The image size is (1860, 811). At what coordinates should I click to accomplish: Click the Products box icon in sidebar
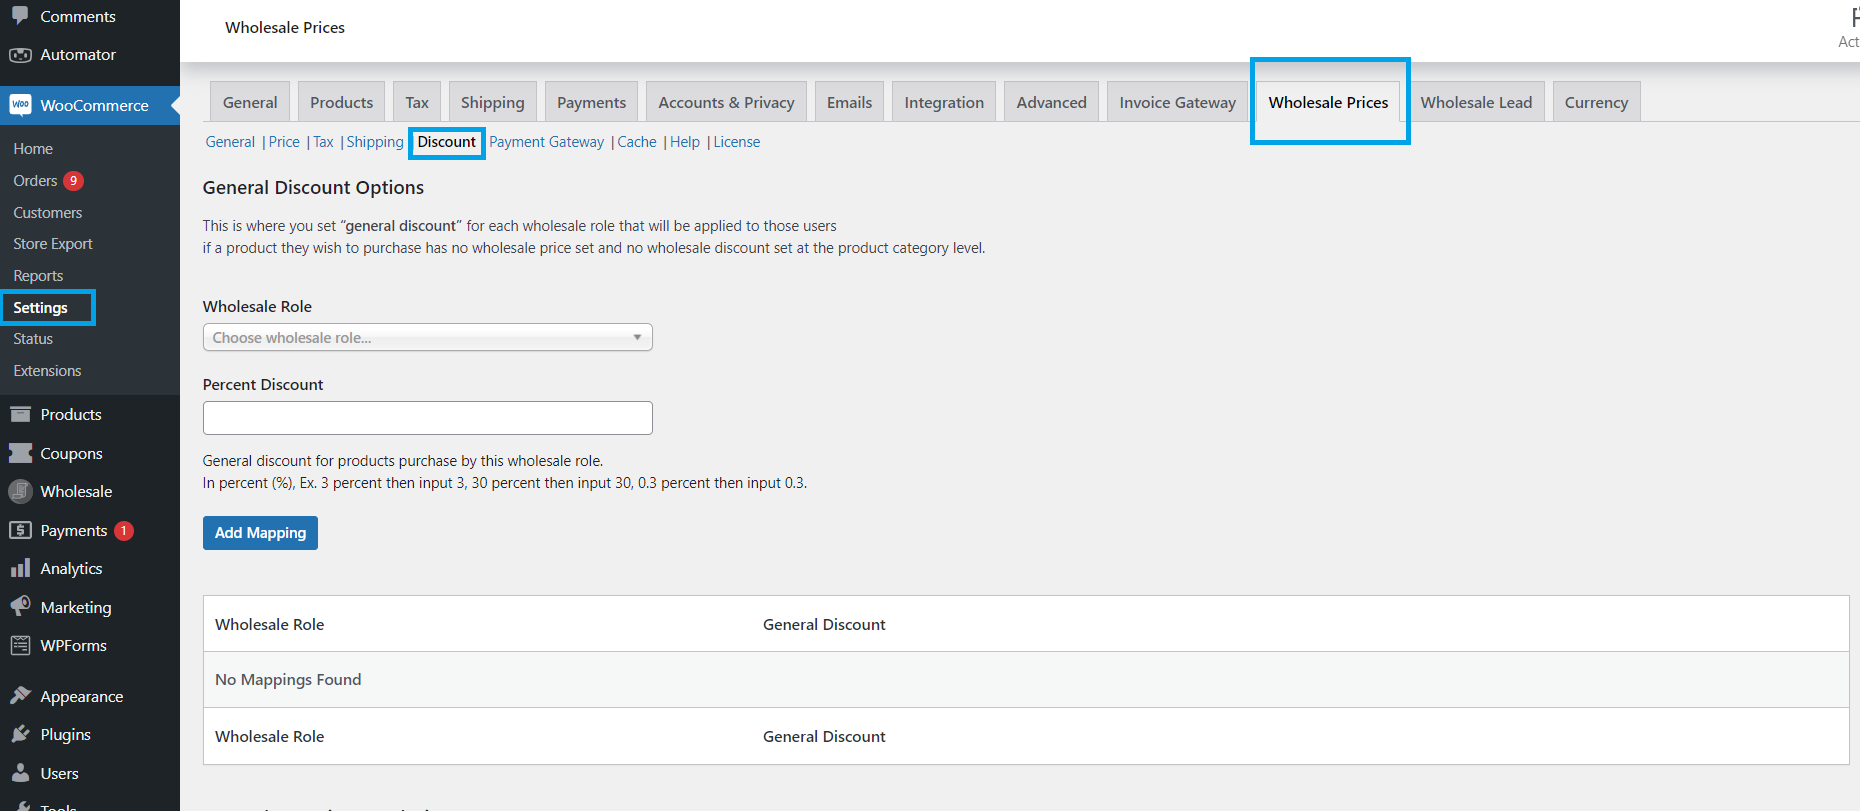[x=20, y=414]
